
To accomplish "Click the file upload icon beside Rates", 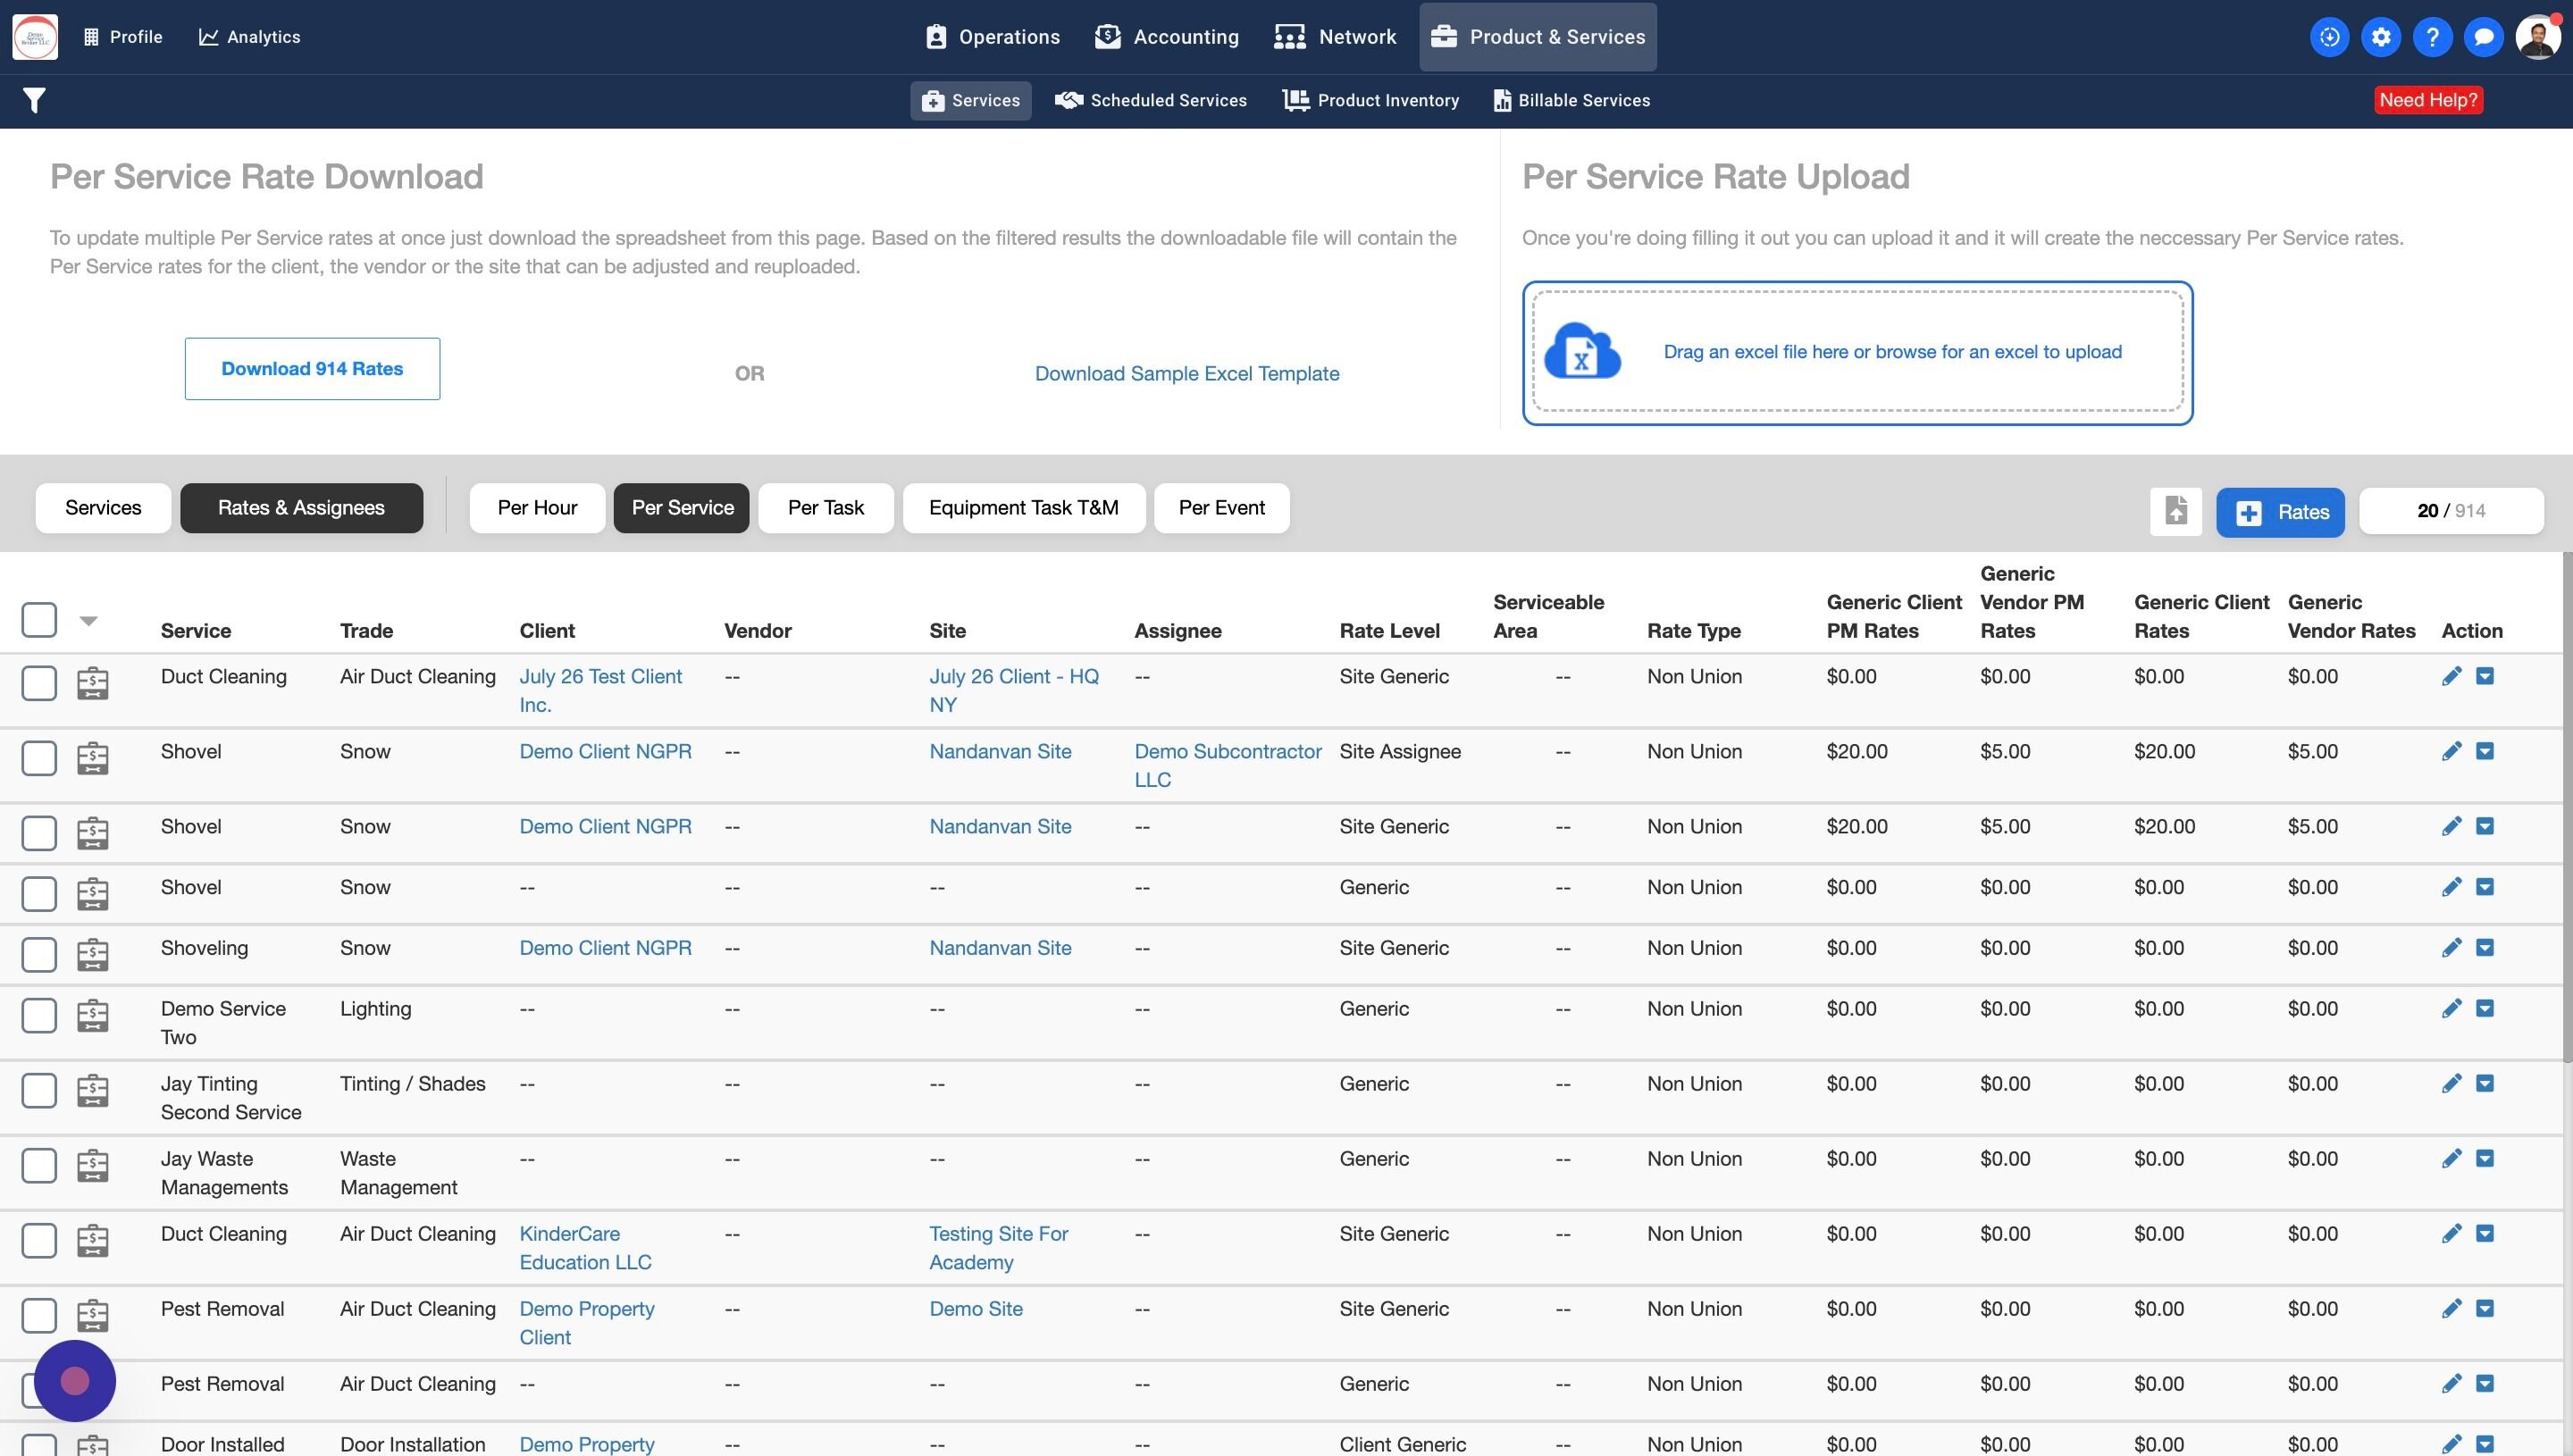I will click(x=2176, y=511).
